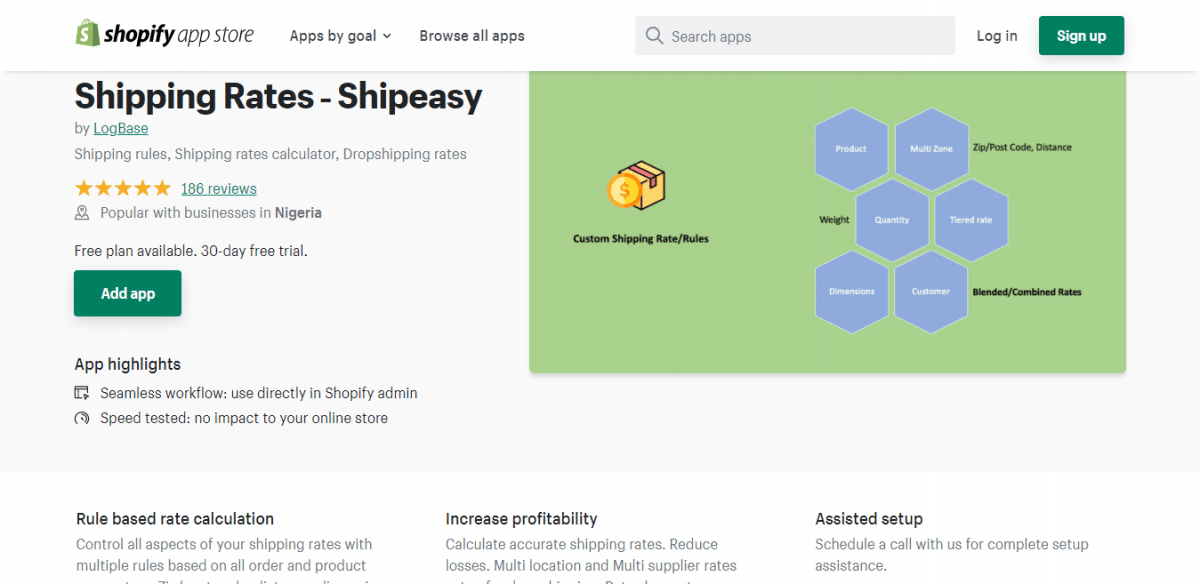Click the Multi Zone hexagon
Image resolution: width=1200 pixels, height=584 pixels.
931,149
